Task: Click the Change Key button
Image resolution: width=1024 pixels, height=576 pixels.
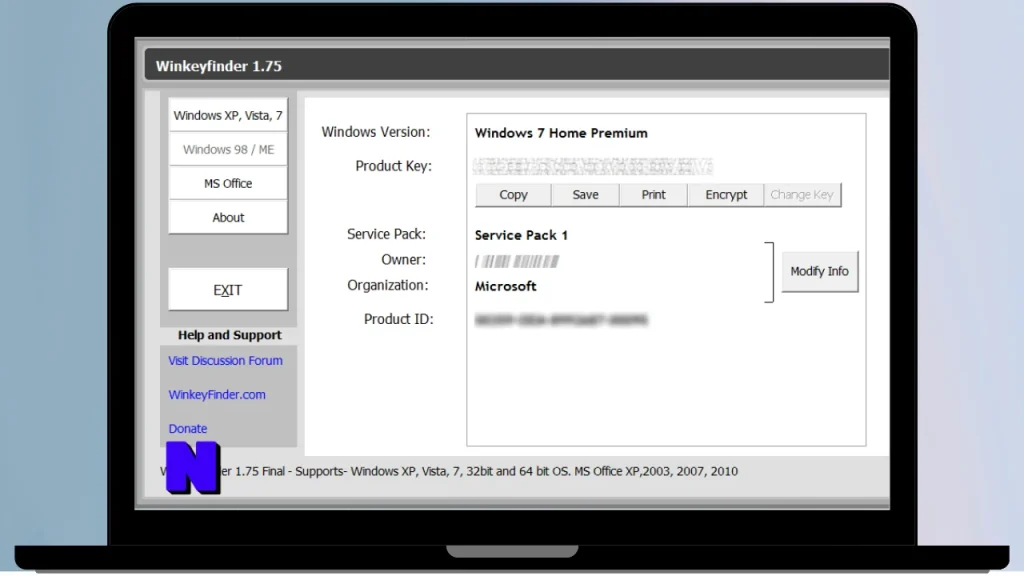Action: point(802,195)
